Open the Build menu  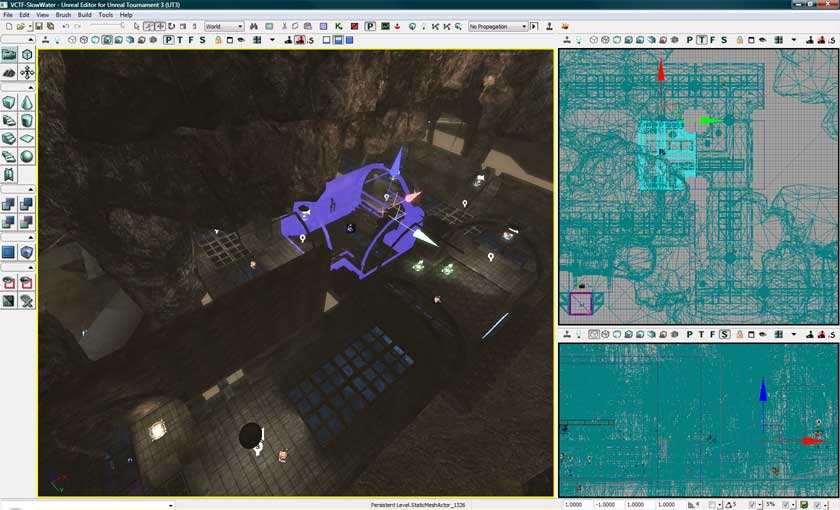pos(85,15)
